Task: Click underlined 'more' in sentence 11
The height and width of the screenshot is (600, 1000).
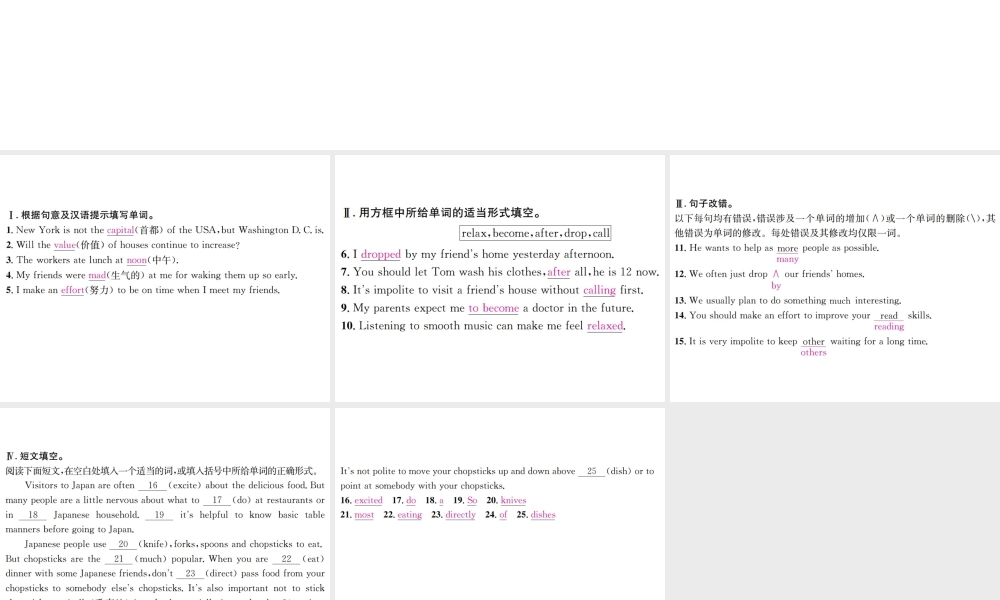Action: coord(788,249)
